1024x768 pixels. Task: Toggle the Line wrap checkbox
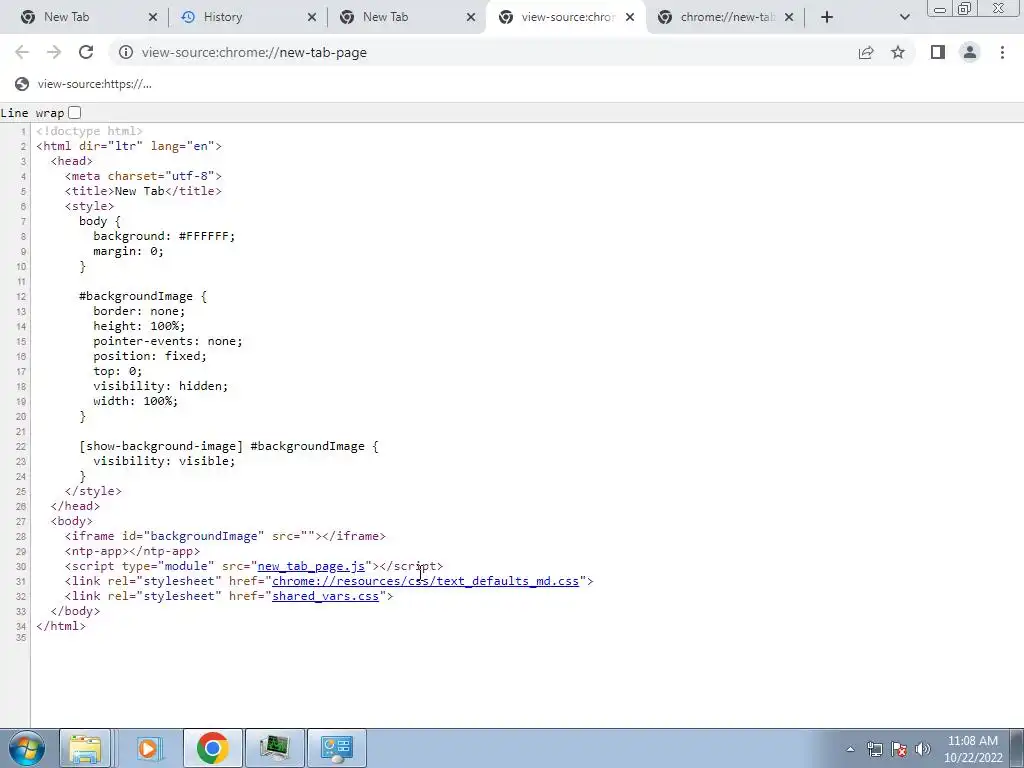[x=74, y=112]
